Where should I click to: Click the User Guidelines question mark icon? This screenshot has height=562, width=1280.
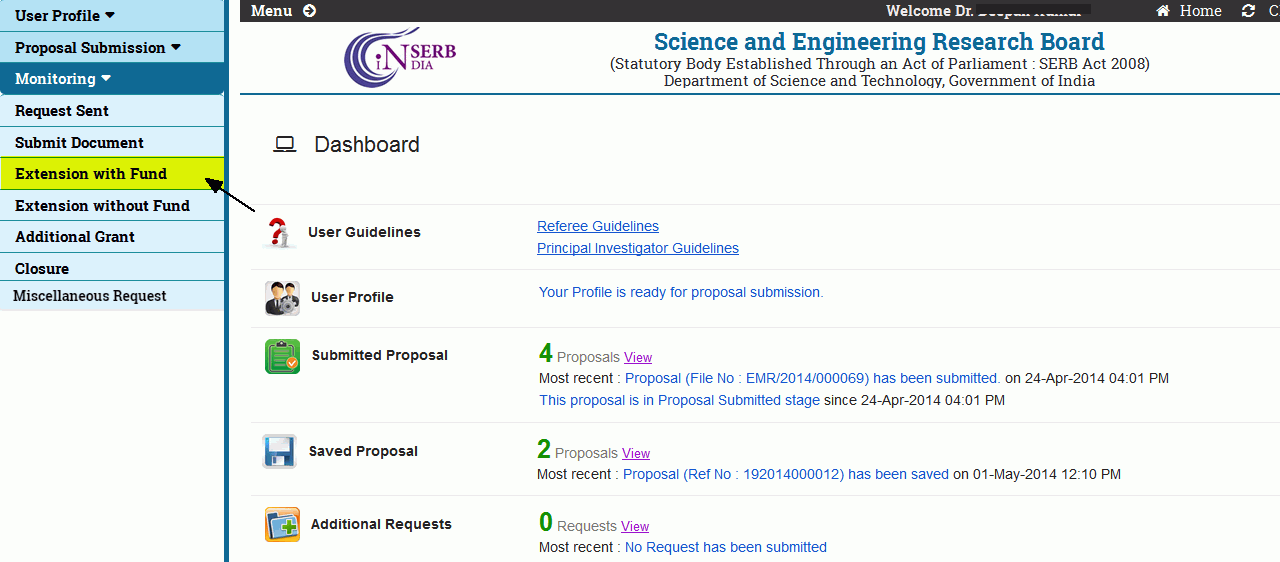(x=279, y=232)
